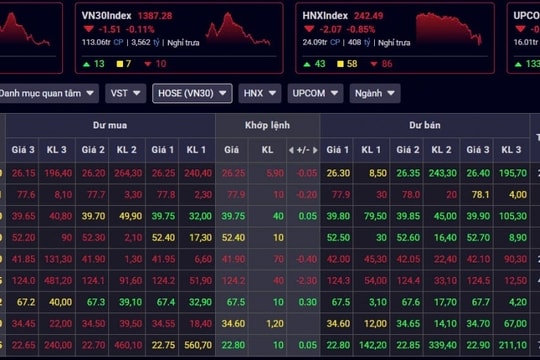Click change value -0.40
Image resolution: width=540 pixels, height=360 pixels.
[307, 259]
